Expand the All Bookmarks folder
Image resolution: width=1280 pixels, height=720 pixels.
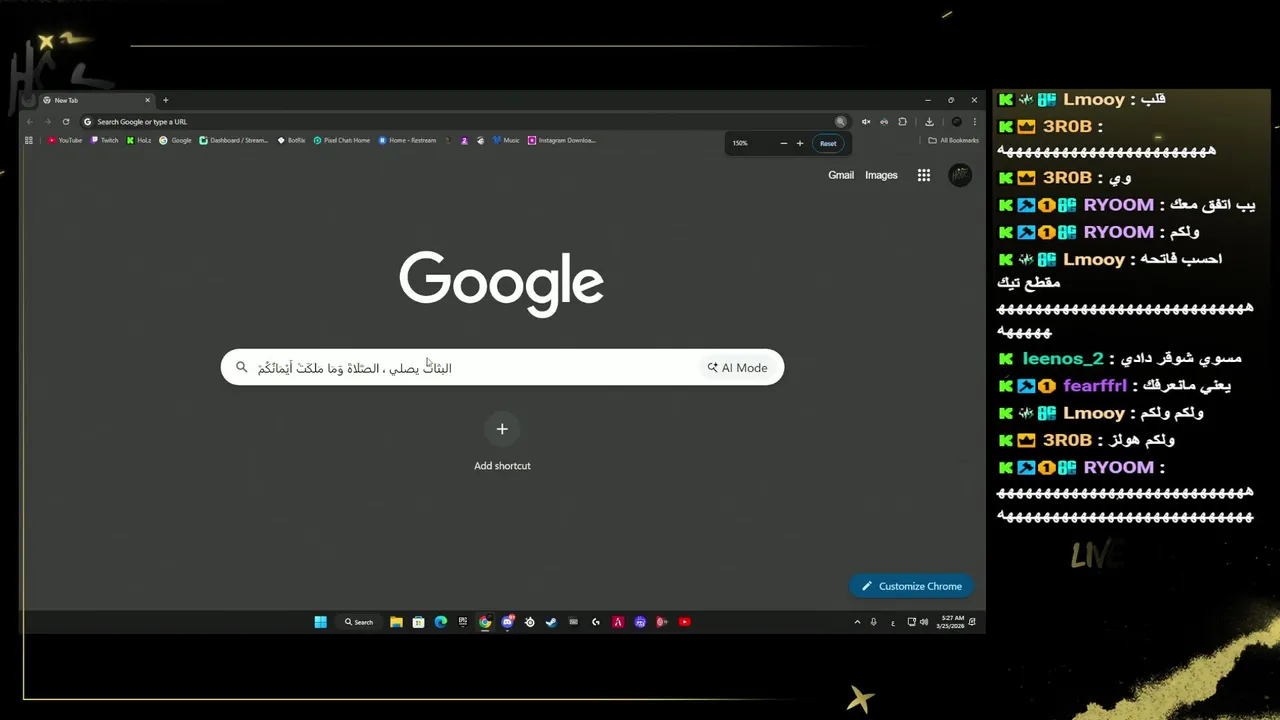pyautogui.click(x=953, y=140)
